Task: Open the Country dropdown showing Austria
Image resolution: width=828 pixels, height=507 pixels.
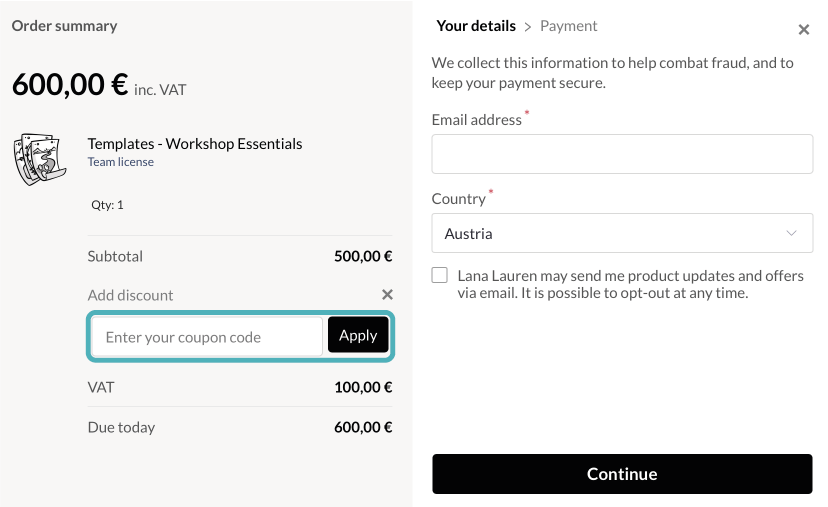Action: [621, 233]
